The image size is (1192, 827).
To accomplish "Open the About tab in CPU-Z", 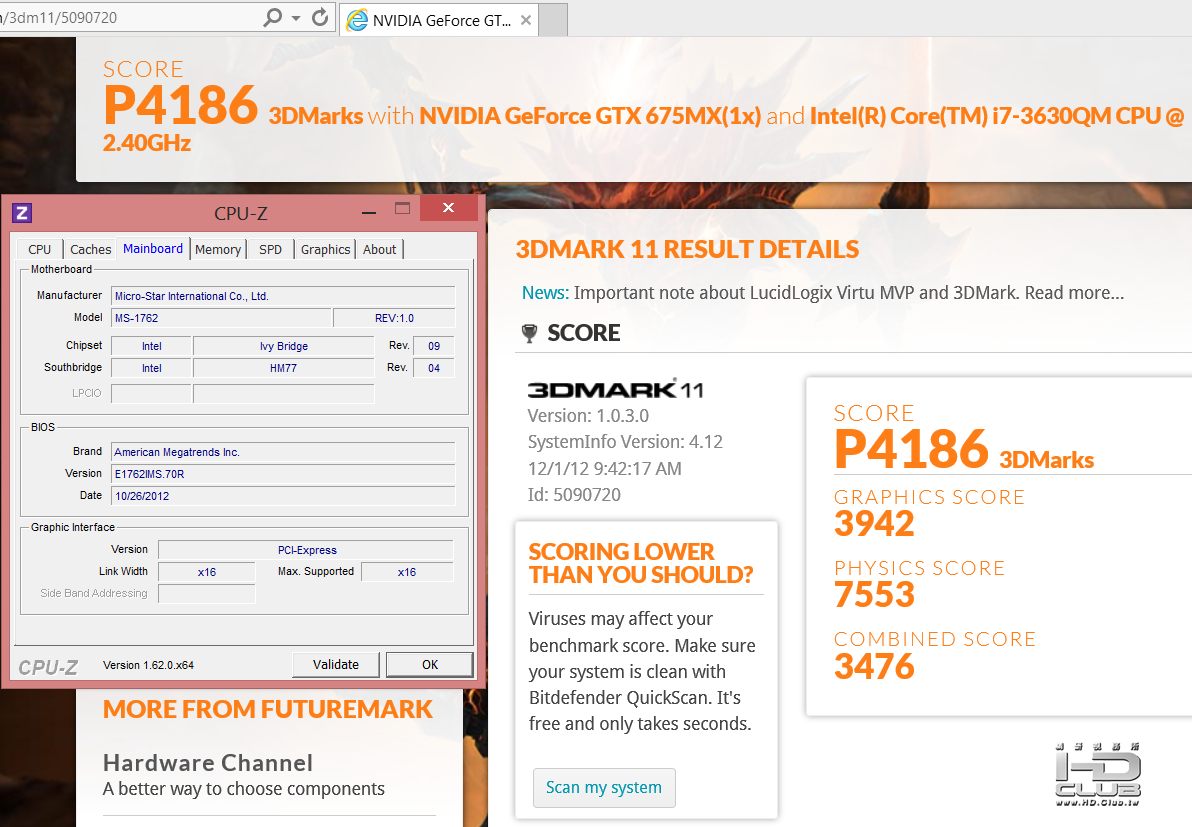I will (379, 249).
